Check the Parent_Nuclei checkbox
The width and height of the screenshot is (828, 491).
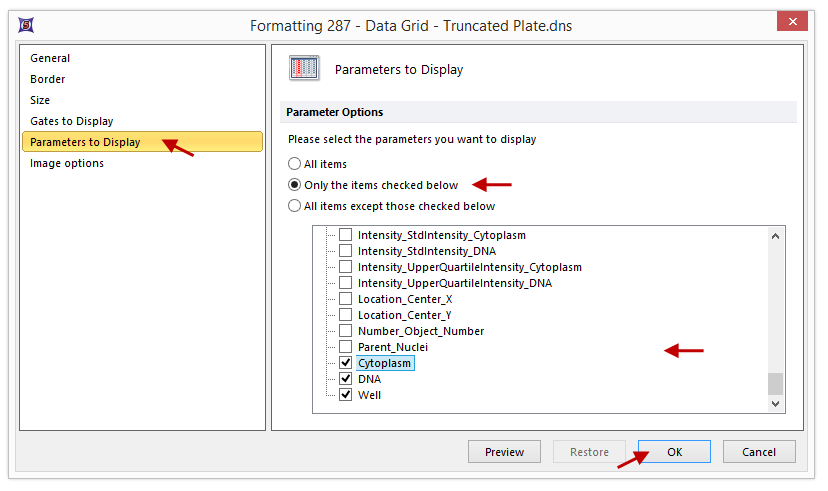point(345,347)
